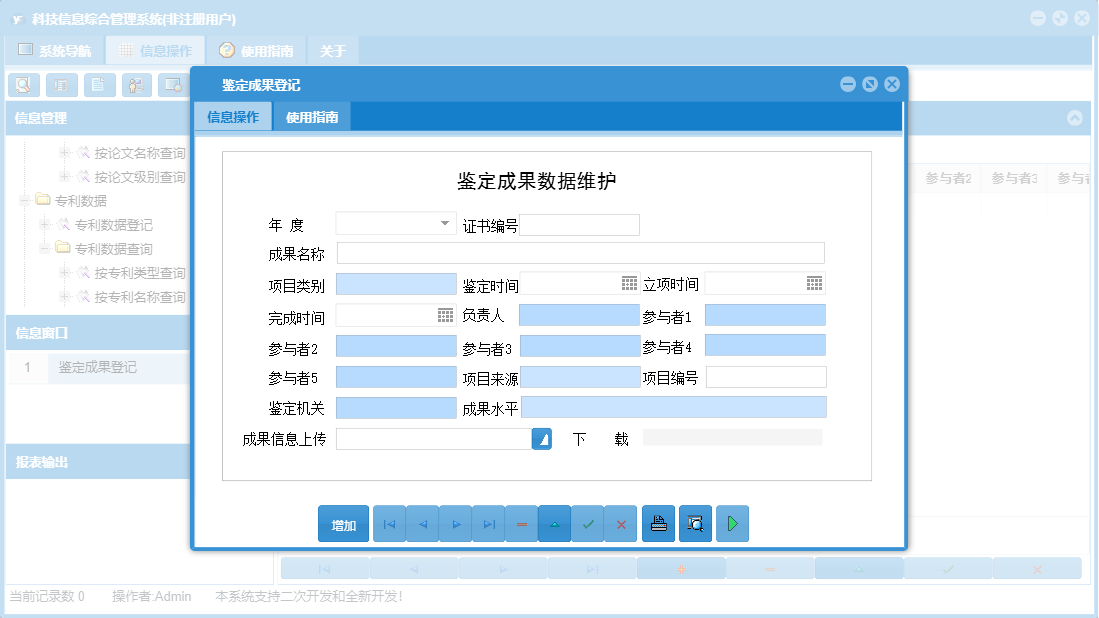Run the query with the green arrow icon

(731, 523)
